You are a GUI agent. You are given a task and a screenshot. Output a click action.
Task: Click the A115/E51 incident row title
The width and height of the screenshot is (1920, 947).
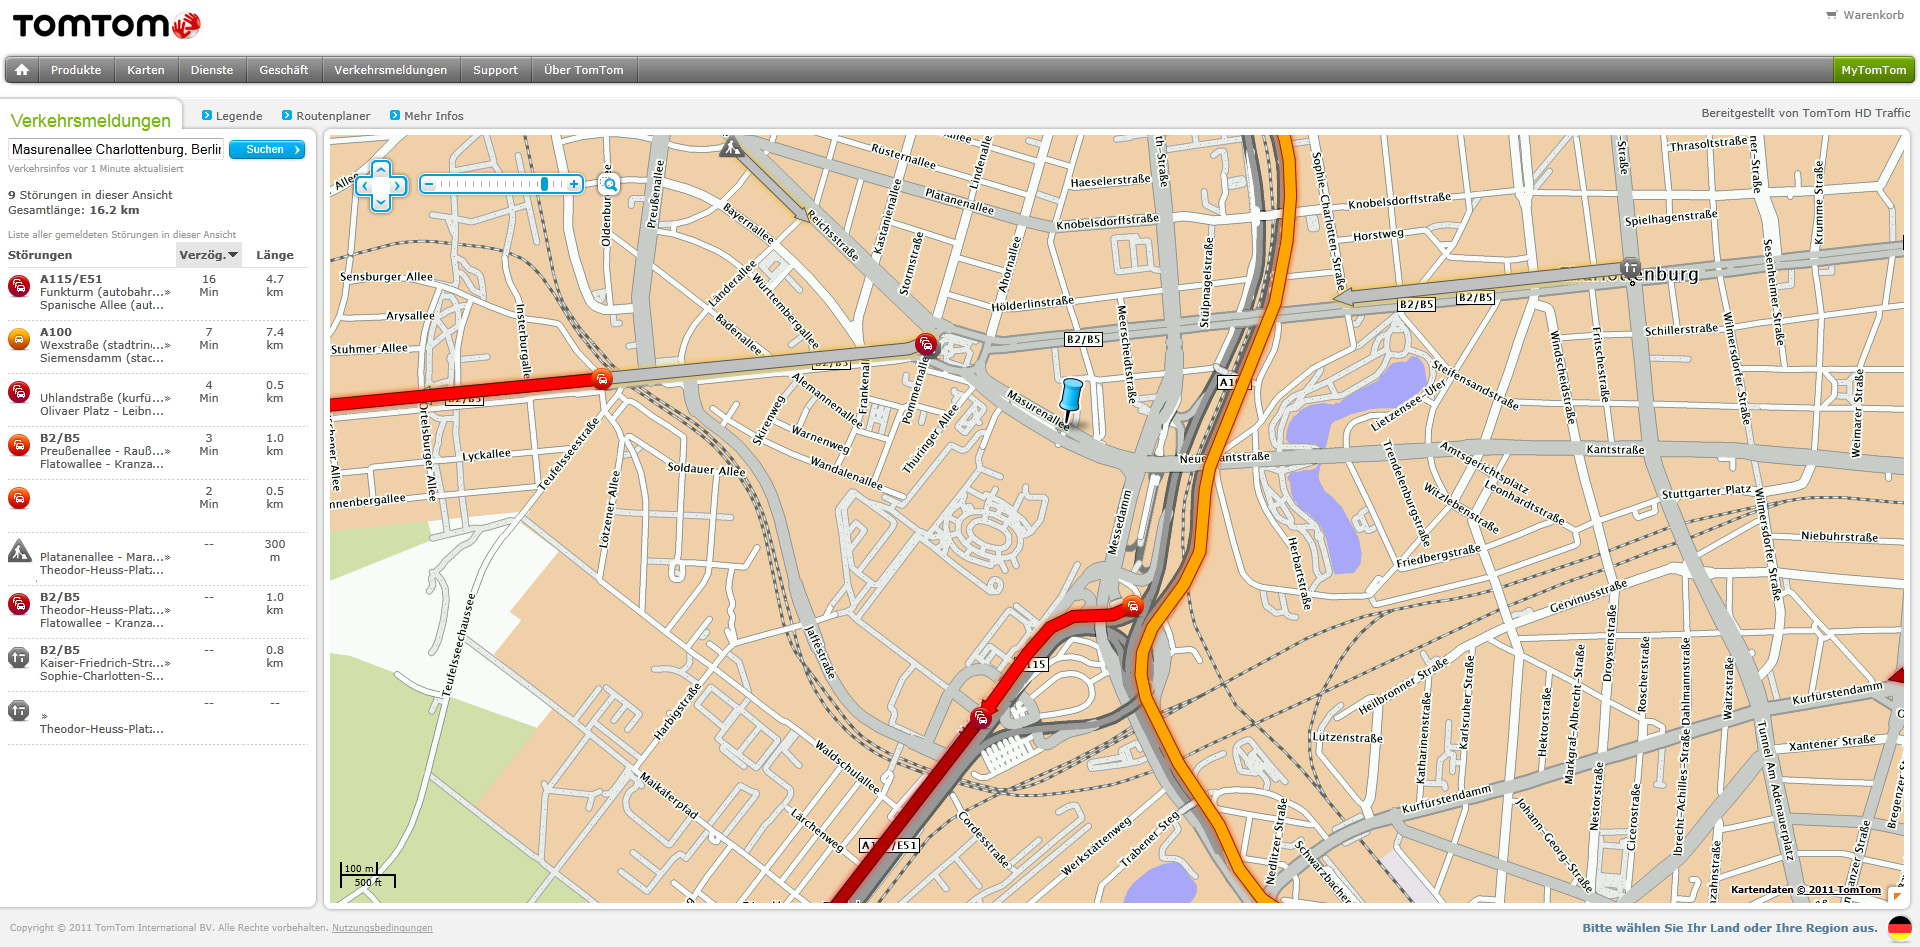click(x=71, y=279)
